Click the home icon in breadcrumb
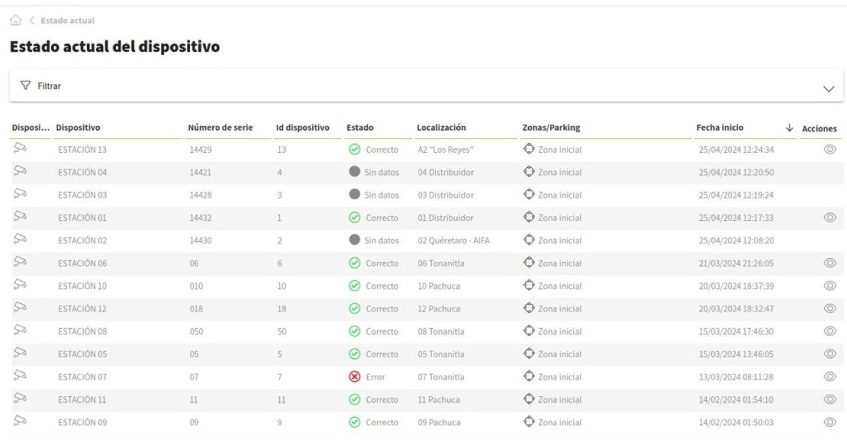This screenshot has width=847, height=442. coord(16,21)
